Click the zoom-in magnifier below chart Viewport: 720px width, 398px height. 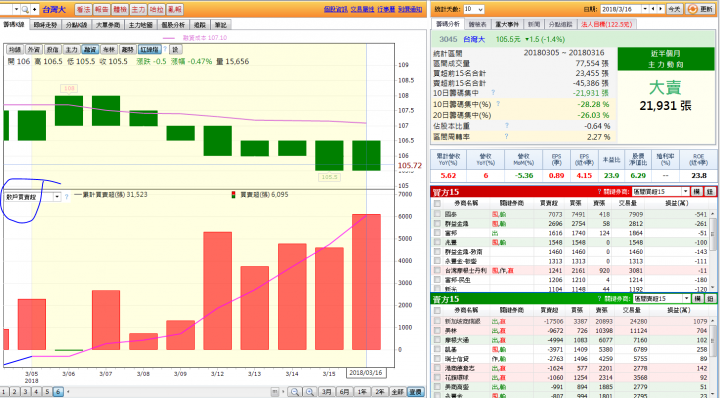(x=310, y=392)
